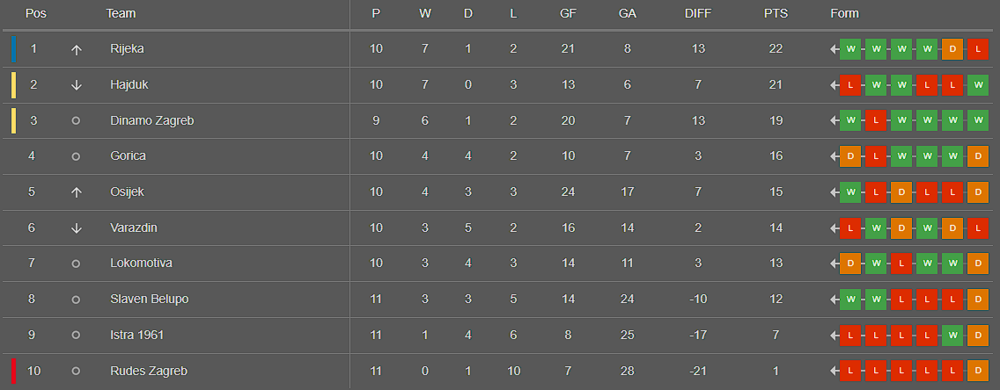
Task: Click Dinamo Zagreb's unchanged-position circle icon
Action: 76,120
